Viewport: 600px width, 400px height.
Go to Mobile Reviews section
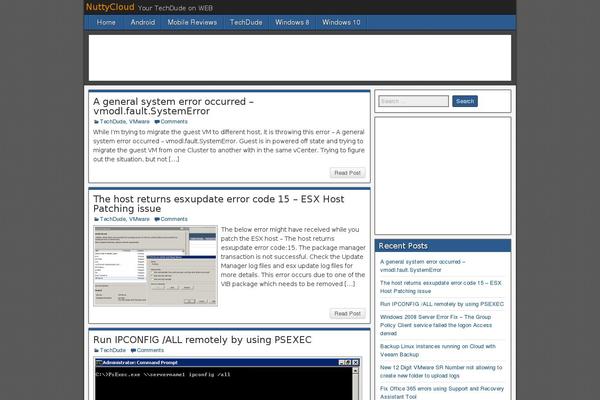pyautogui.click(x=192, y=22)
